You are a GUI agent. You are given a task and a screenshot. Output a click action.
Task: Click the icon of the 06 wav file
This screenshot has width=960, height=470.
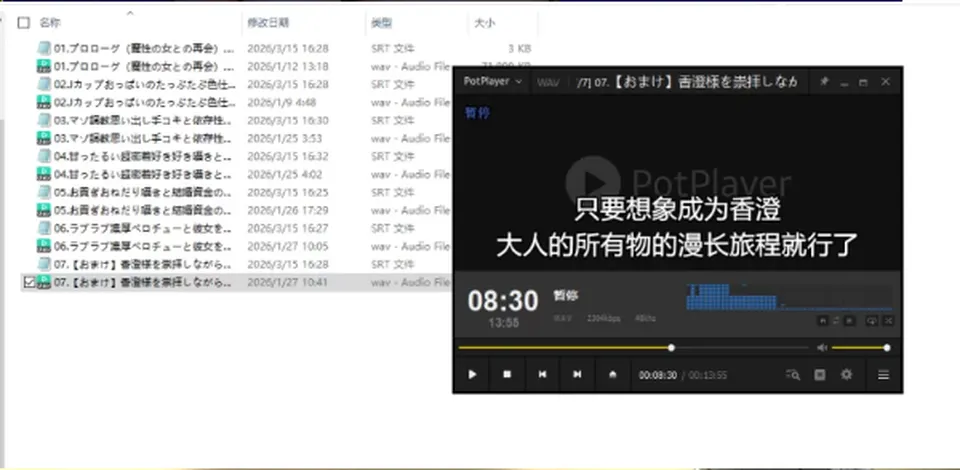point(44,246)
